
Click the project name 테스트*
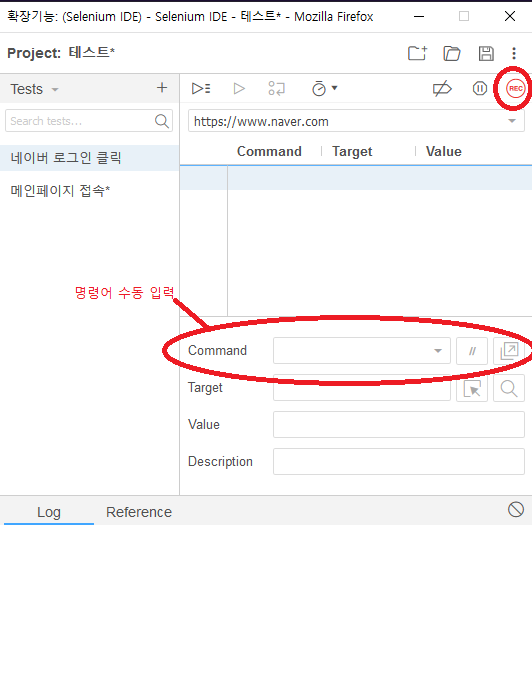(91, 53)
